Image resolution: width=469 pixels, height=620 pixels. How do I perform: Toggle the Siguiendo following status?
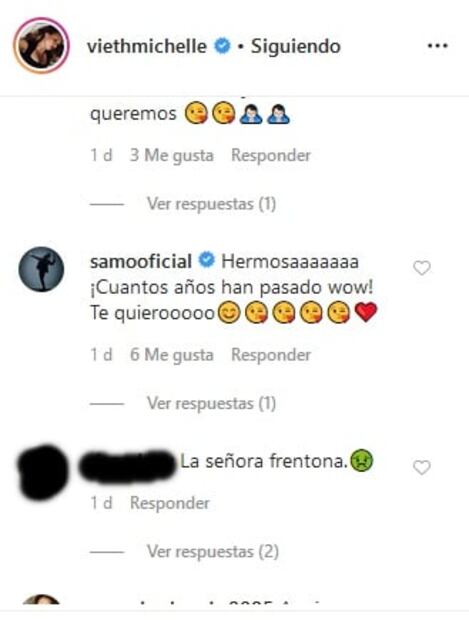coord(296,46)
